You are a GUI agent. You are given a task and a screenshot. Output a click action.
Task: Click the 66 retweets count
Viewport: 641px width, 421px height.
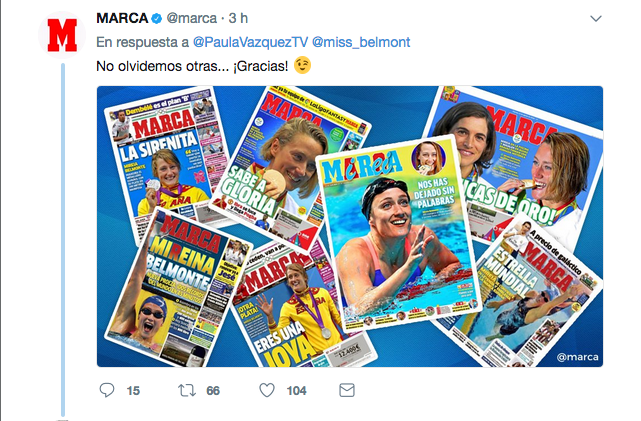(213, 391)
